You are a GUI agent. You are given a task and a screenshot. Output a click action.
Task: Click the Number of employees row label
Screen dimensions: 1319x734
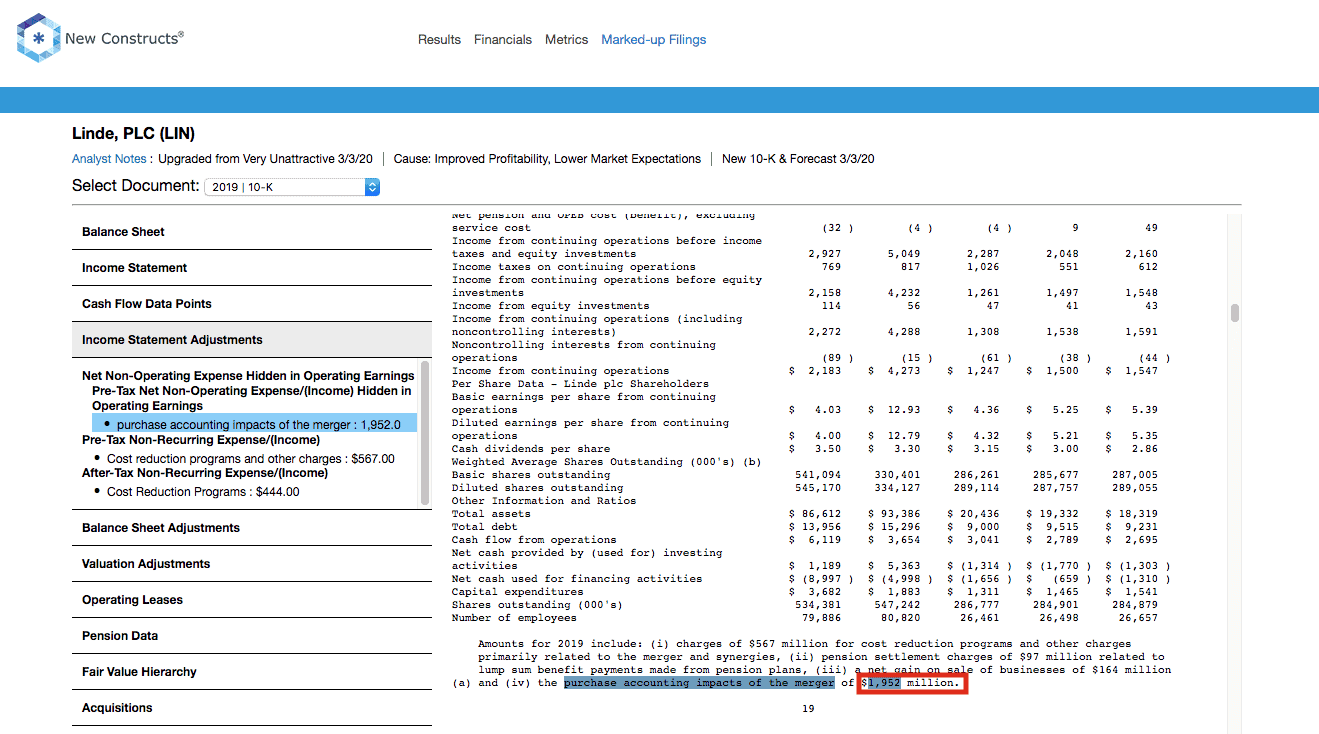click(x=514, y=618)
